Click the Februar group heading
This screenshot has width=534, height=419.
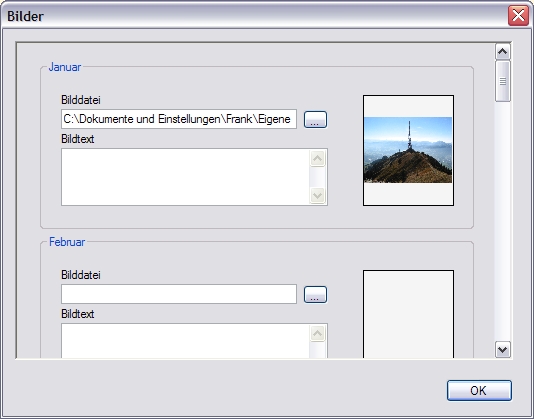point(67,242)
